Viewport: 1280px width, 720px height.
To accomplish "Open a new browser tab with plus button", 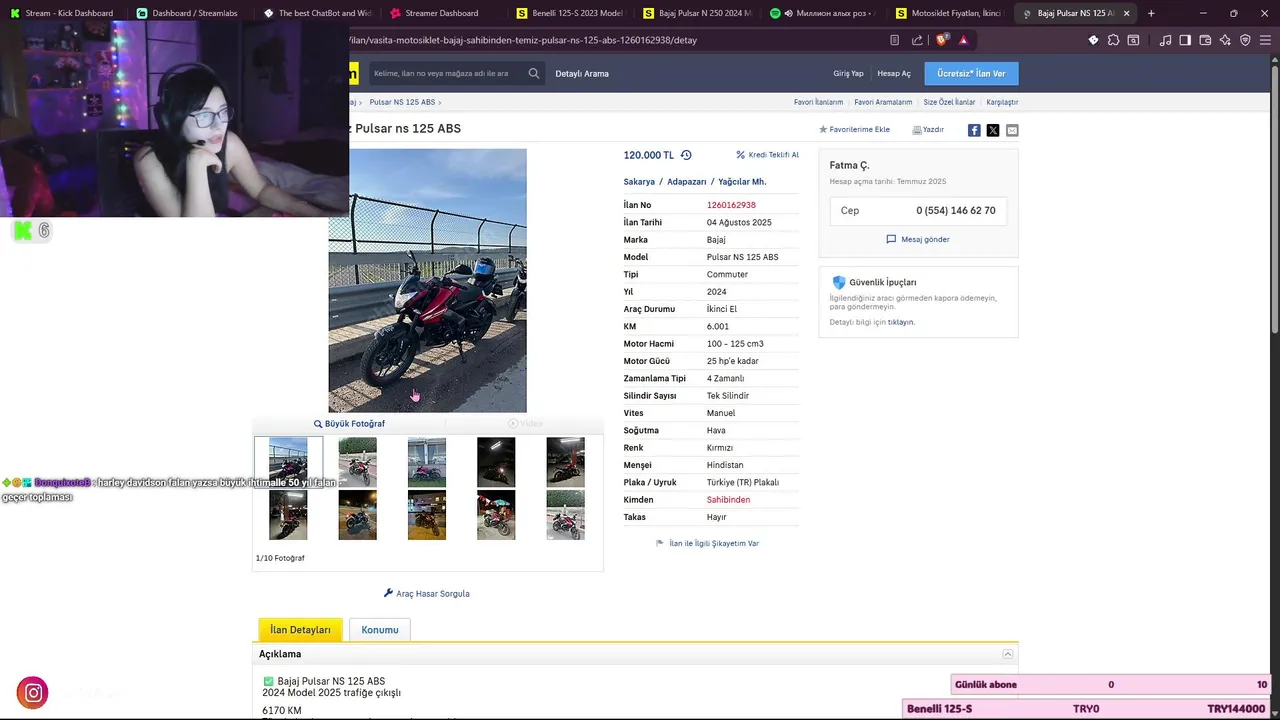I will tap(1151, 13).
